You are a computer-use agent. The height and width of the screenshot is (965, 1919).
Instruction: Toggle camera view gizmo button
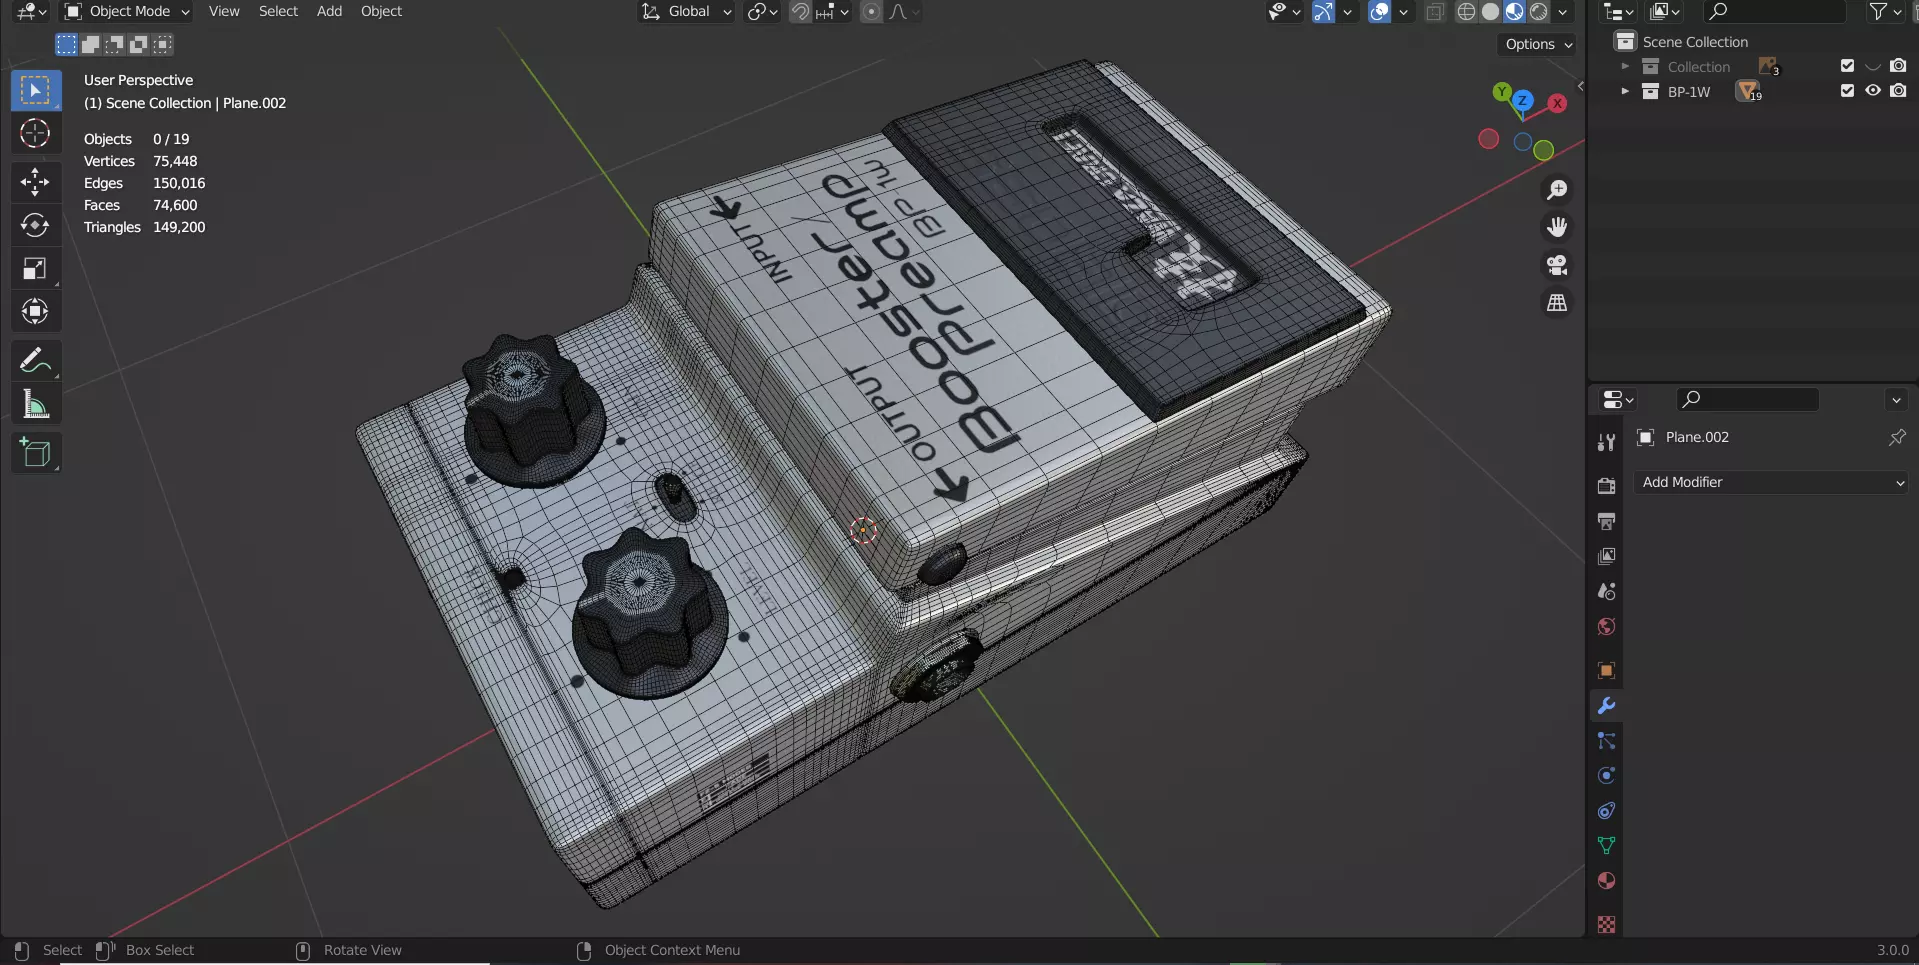(1557, 265)
